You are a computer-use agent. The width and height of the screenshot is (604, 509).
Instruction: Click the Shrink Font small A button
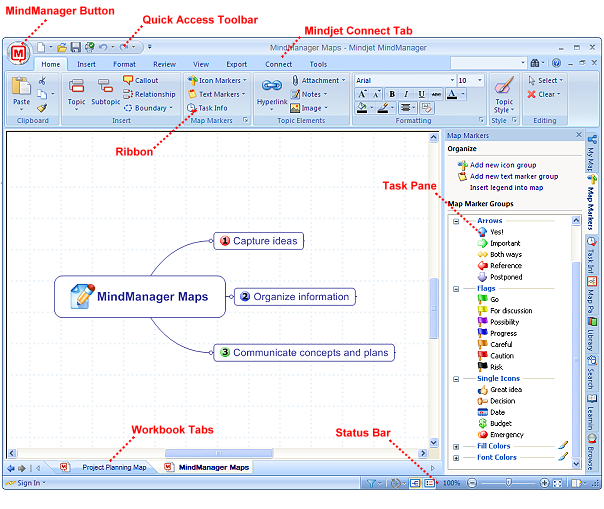pyautogui.click(x=376, y=94)
